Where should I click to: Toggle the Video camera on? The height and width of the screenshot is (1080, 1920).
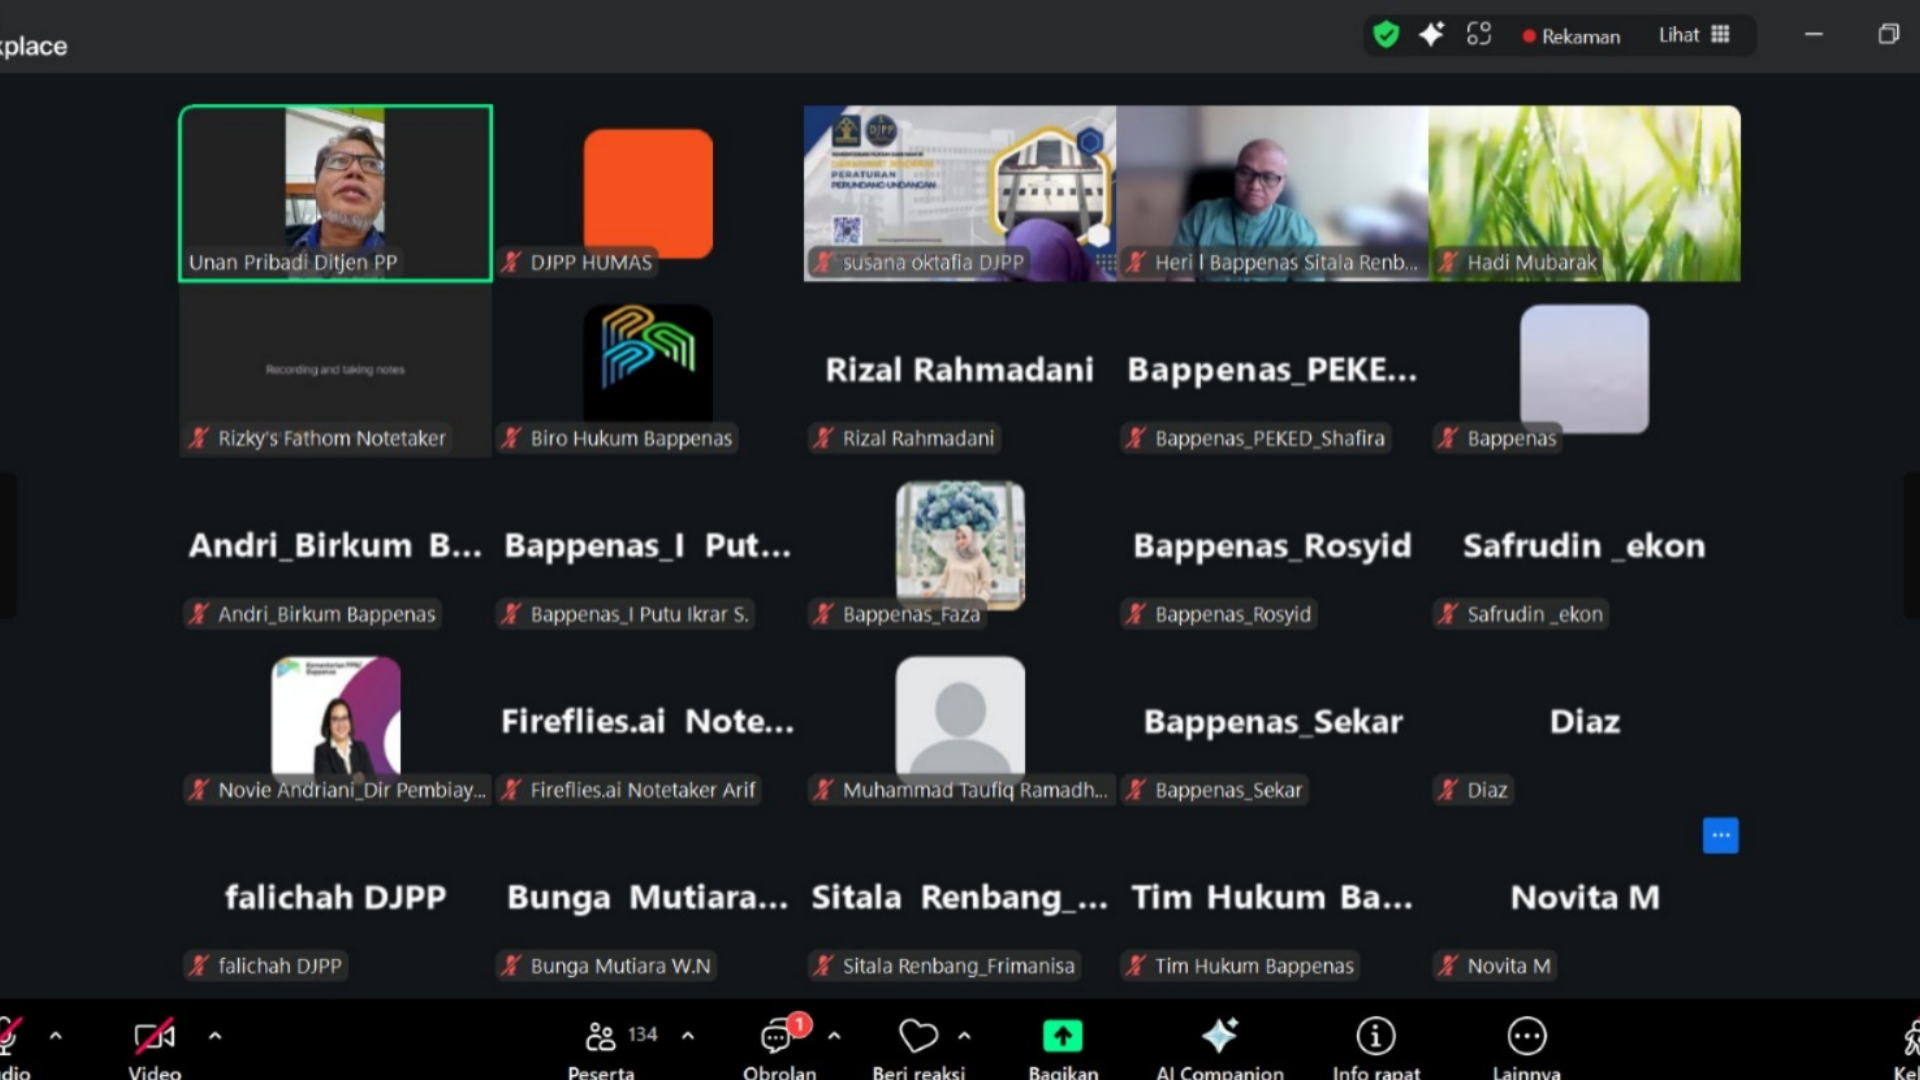click(x=155, y=1037)
